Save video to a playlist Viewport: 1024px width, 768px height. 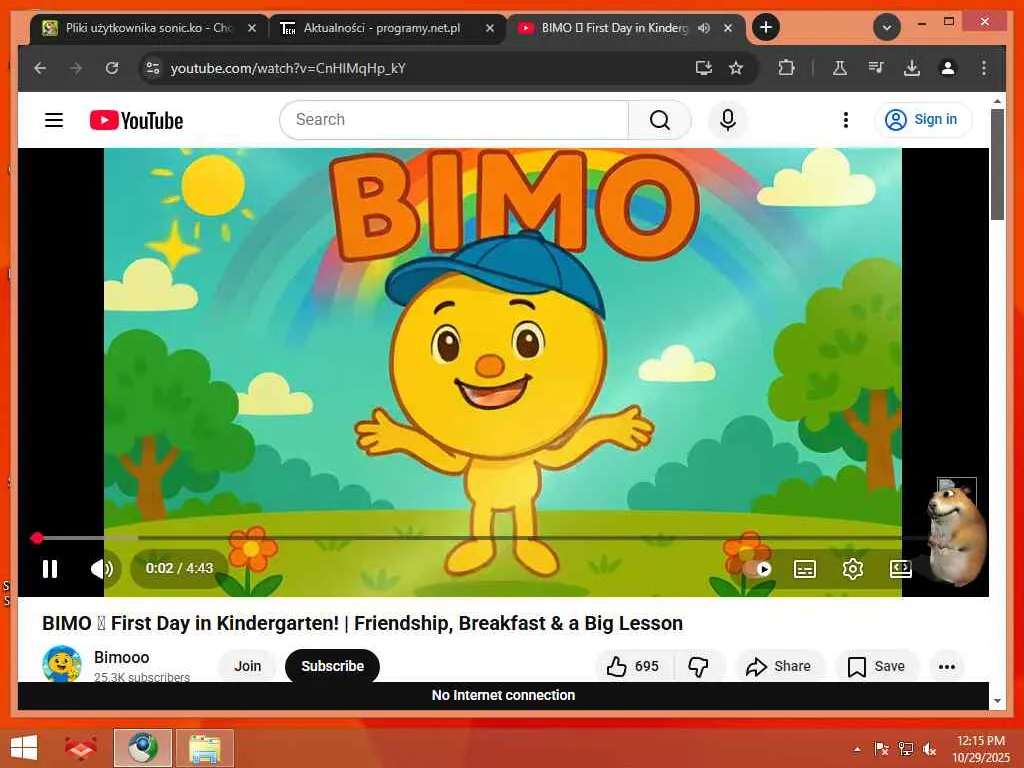point(876,666)
